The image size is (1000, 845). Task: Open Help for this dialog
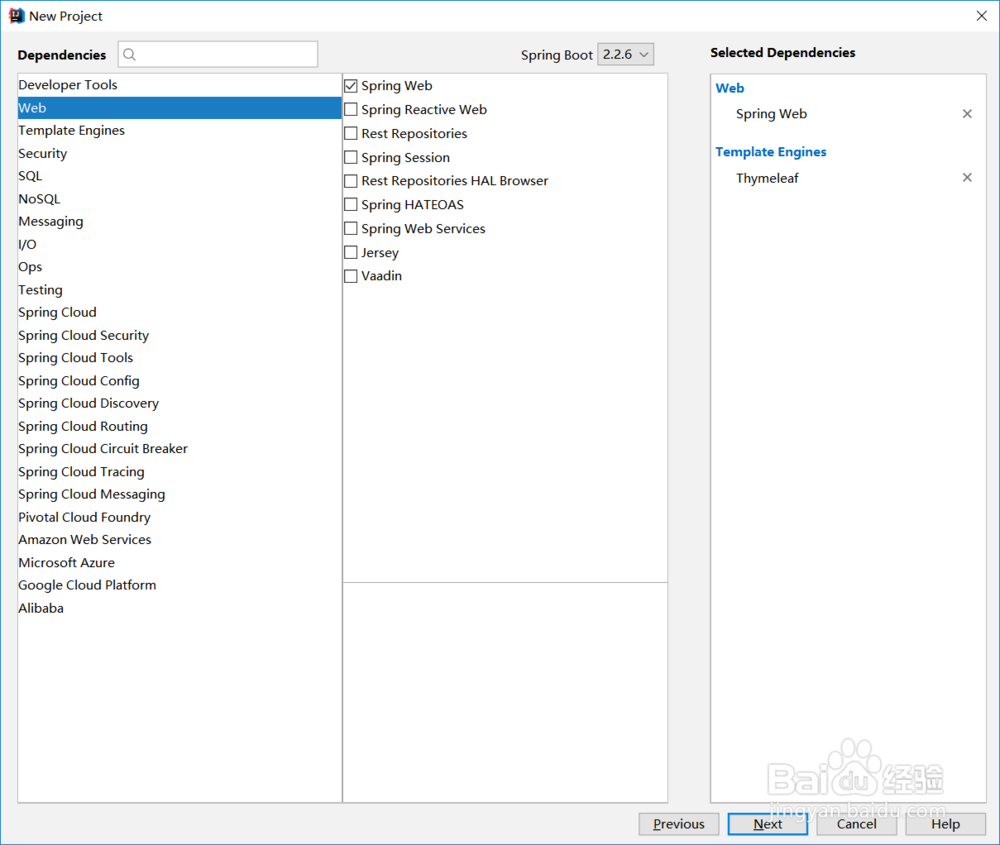click(945, 824)
